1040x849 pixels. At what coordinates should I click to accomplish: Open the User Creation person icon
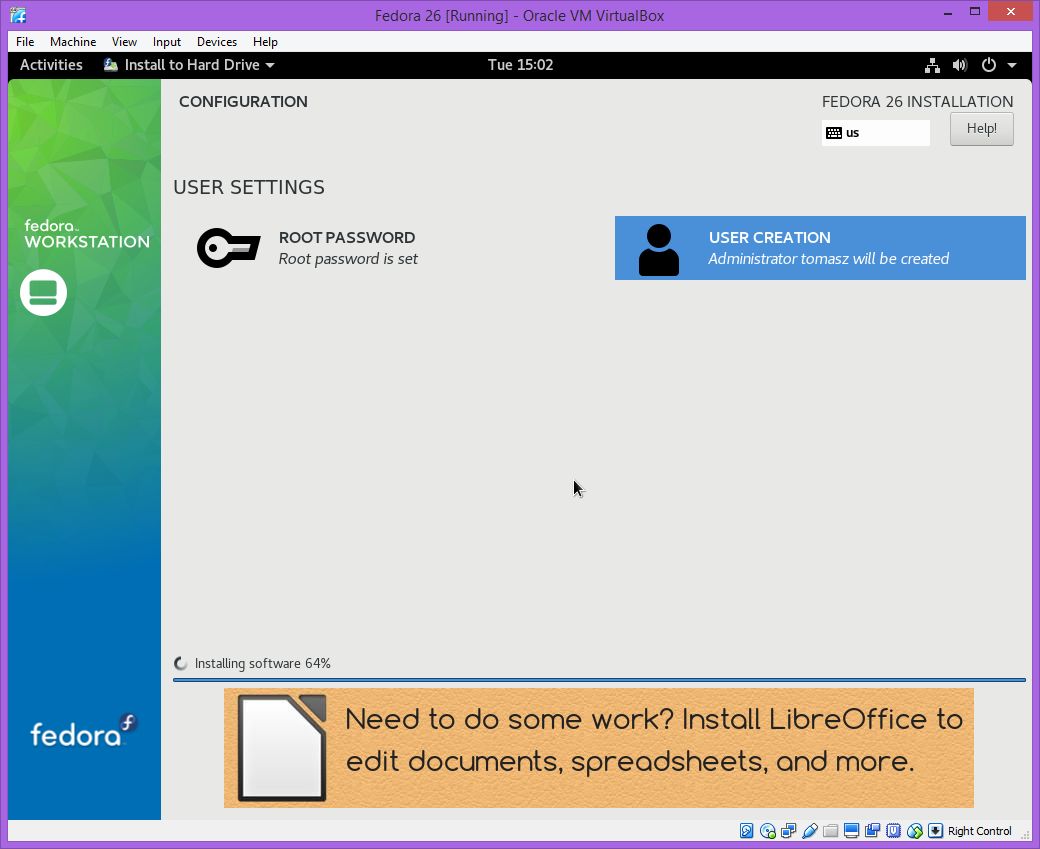(659, 250)
